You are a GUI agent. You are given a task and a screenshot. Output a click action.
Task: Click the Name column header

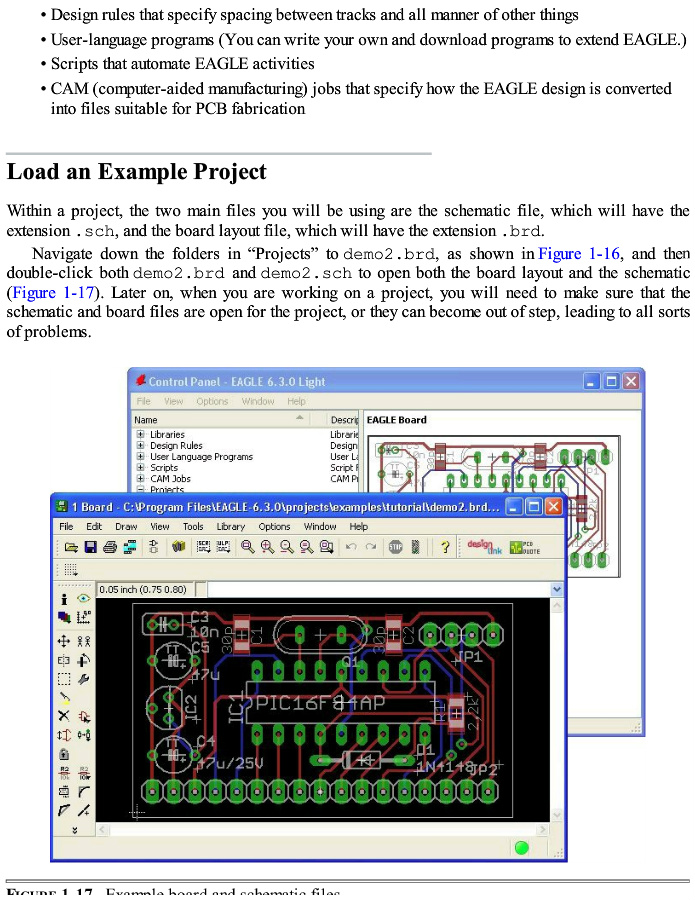coord(146,420)
